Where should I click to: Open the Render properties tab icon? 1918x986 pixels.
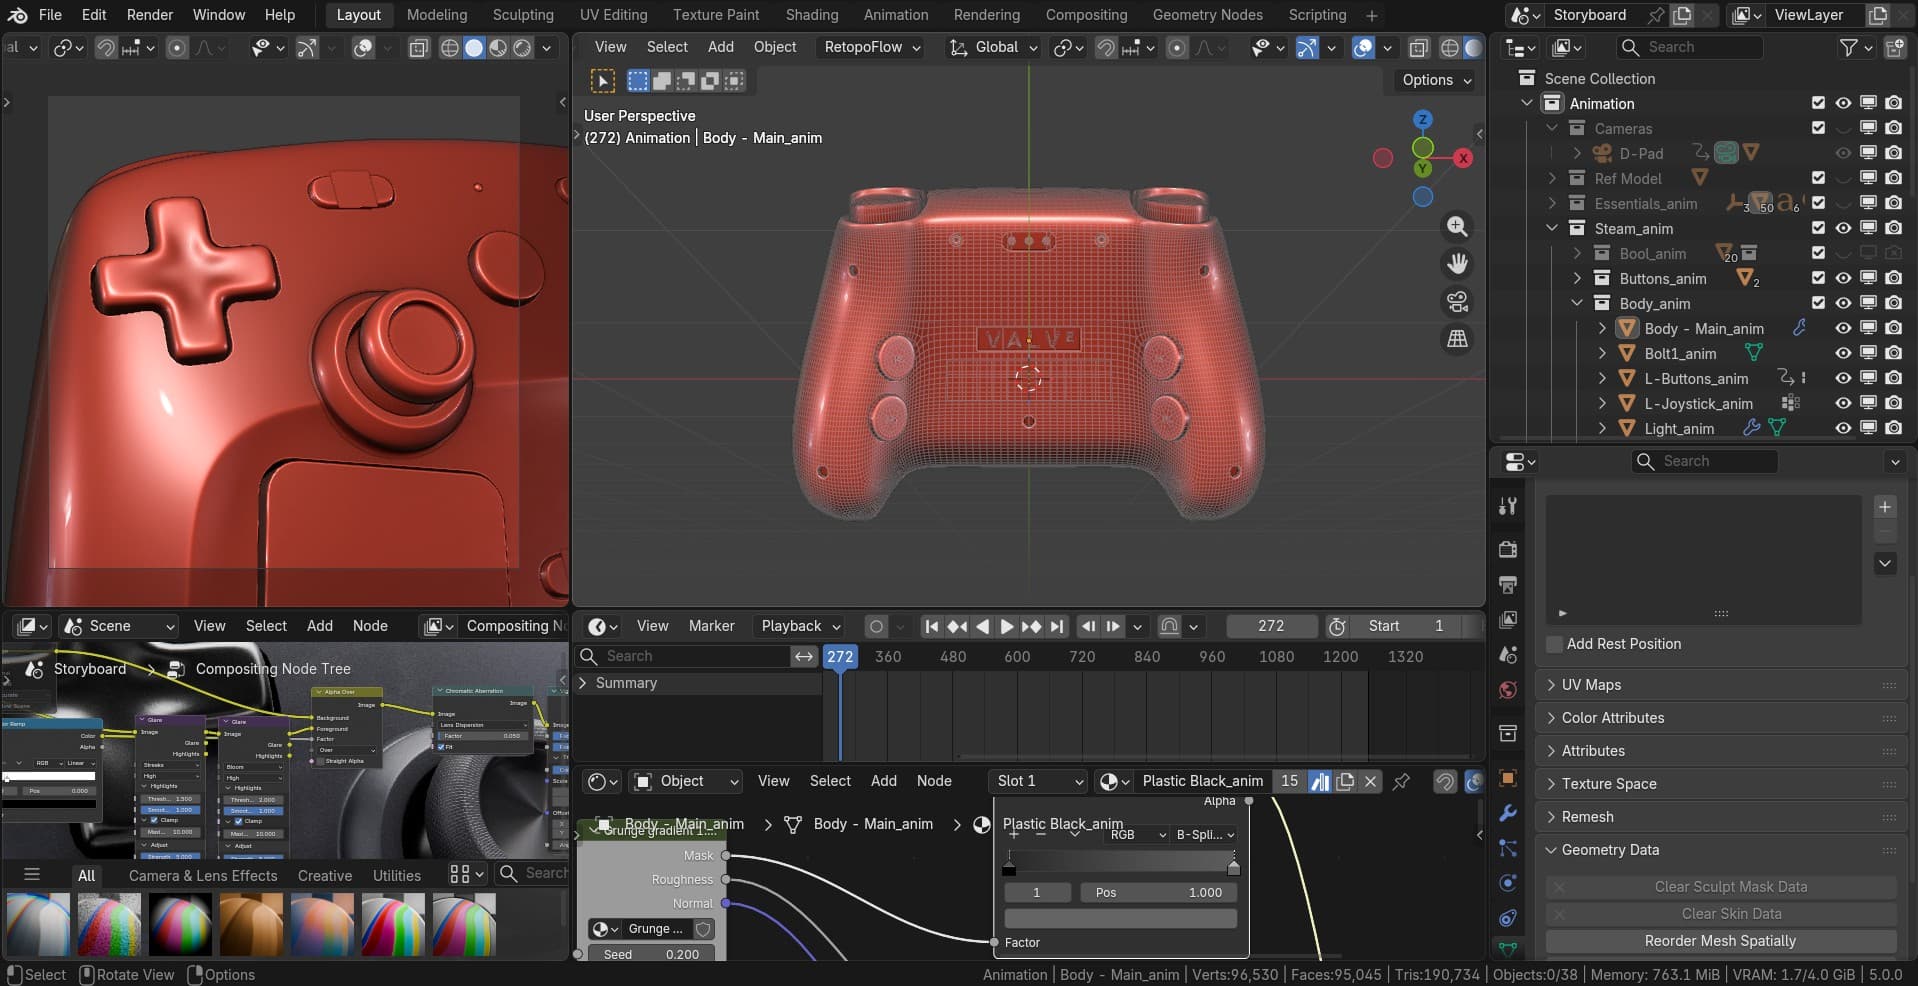click(1508, 549)
